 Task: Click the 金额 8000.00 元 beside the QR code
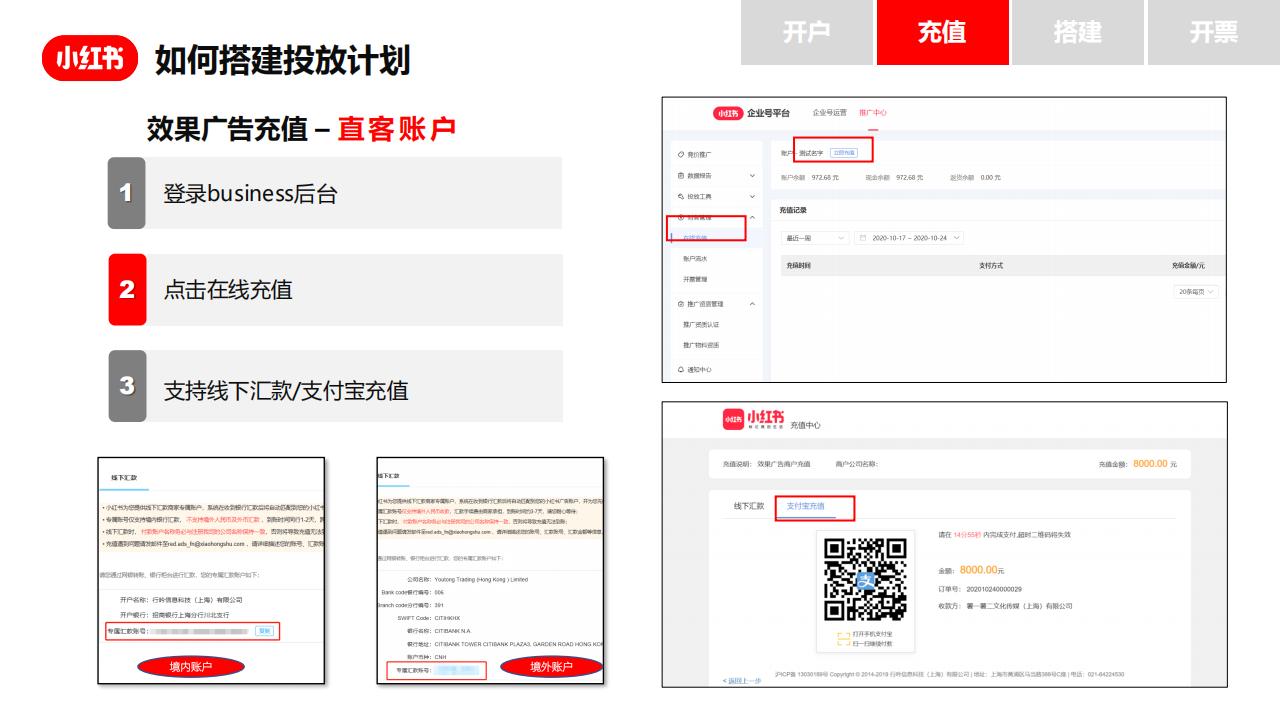coord(971,570)
